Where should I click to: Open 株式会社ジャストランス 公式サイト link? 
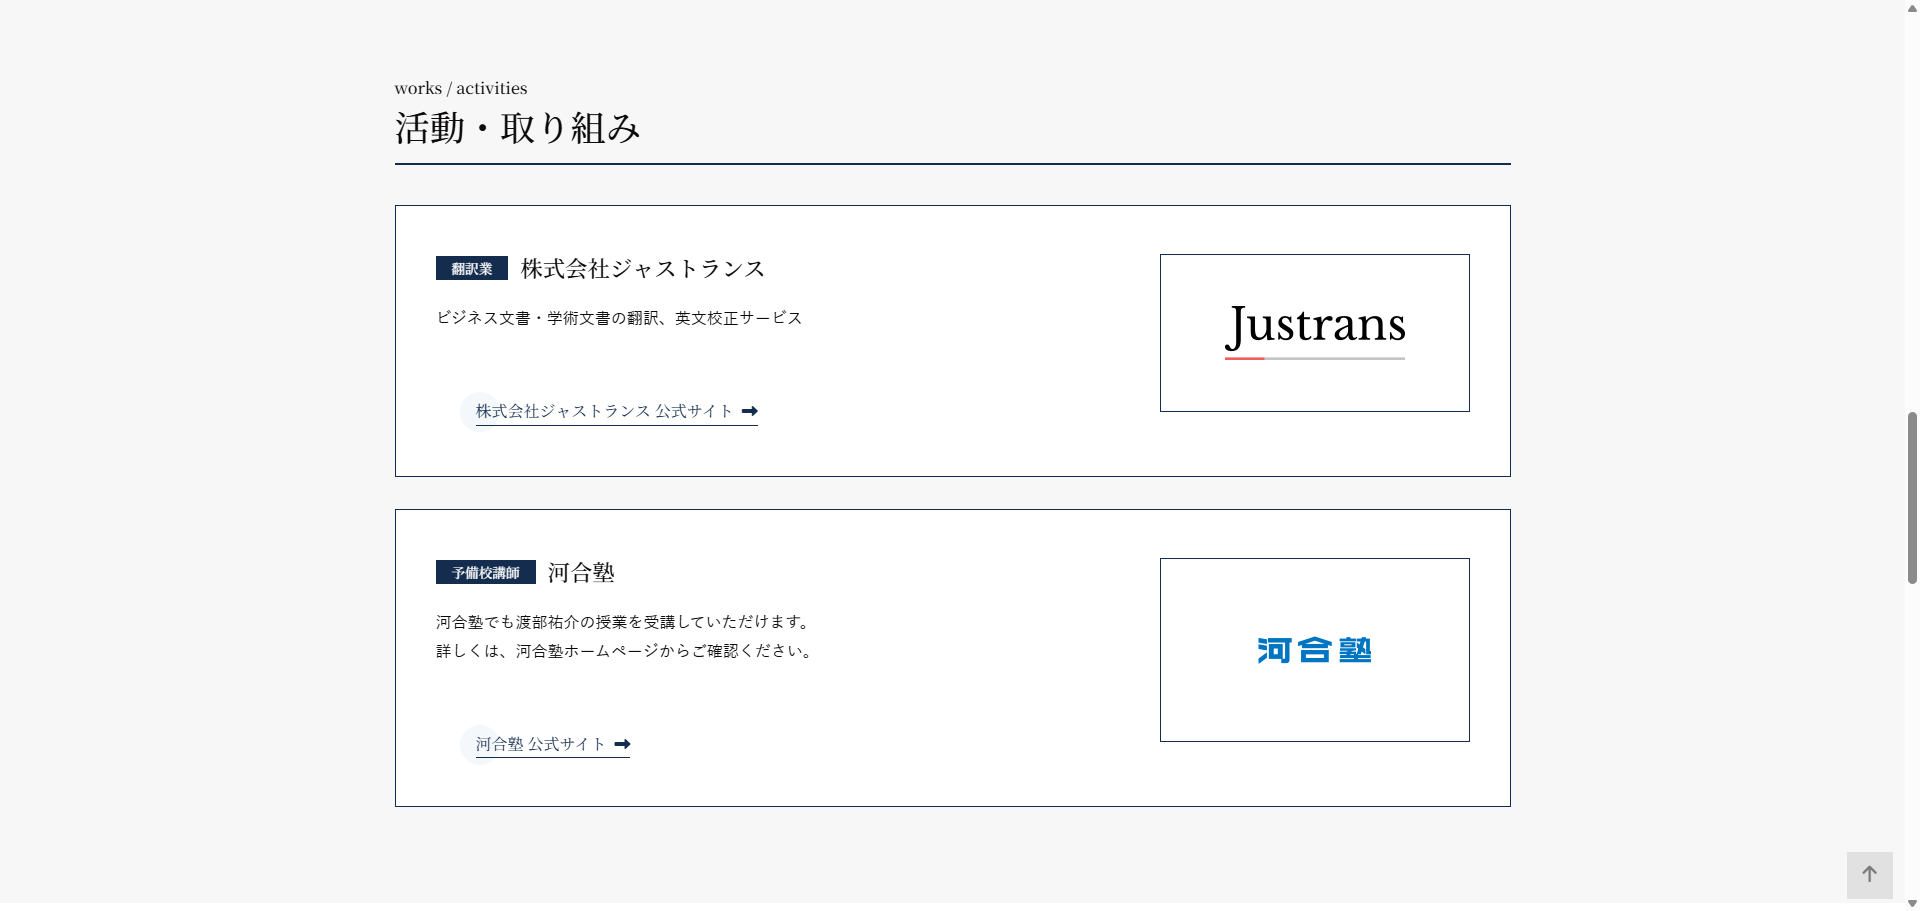coord(616,411)
